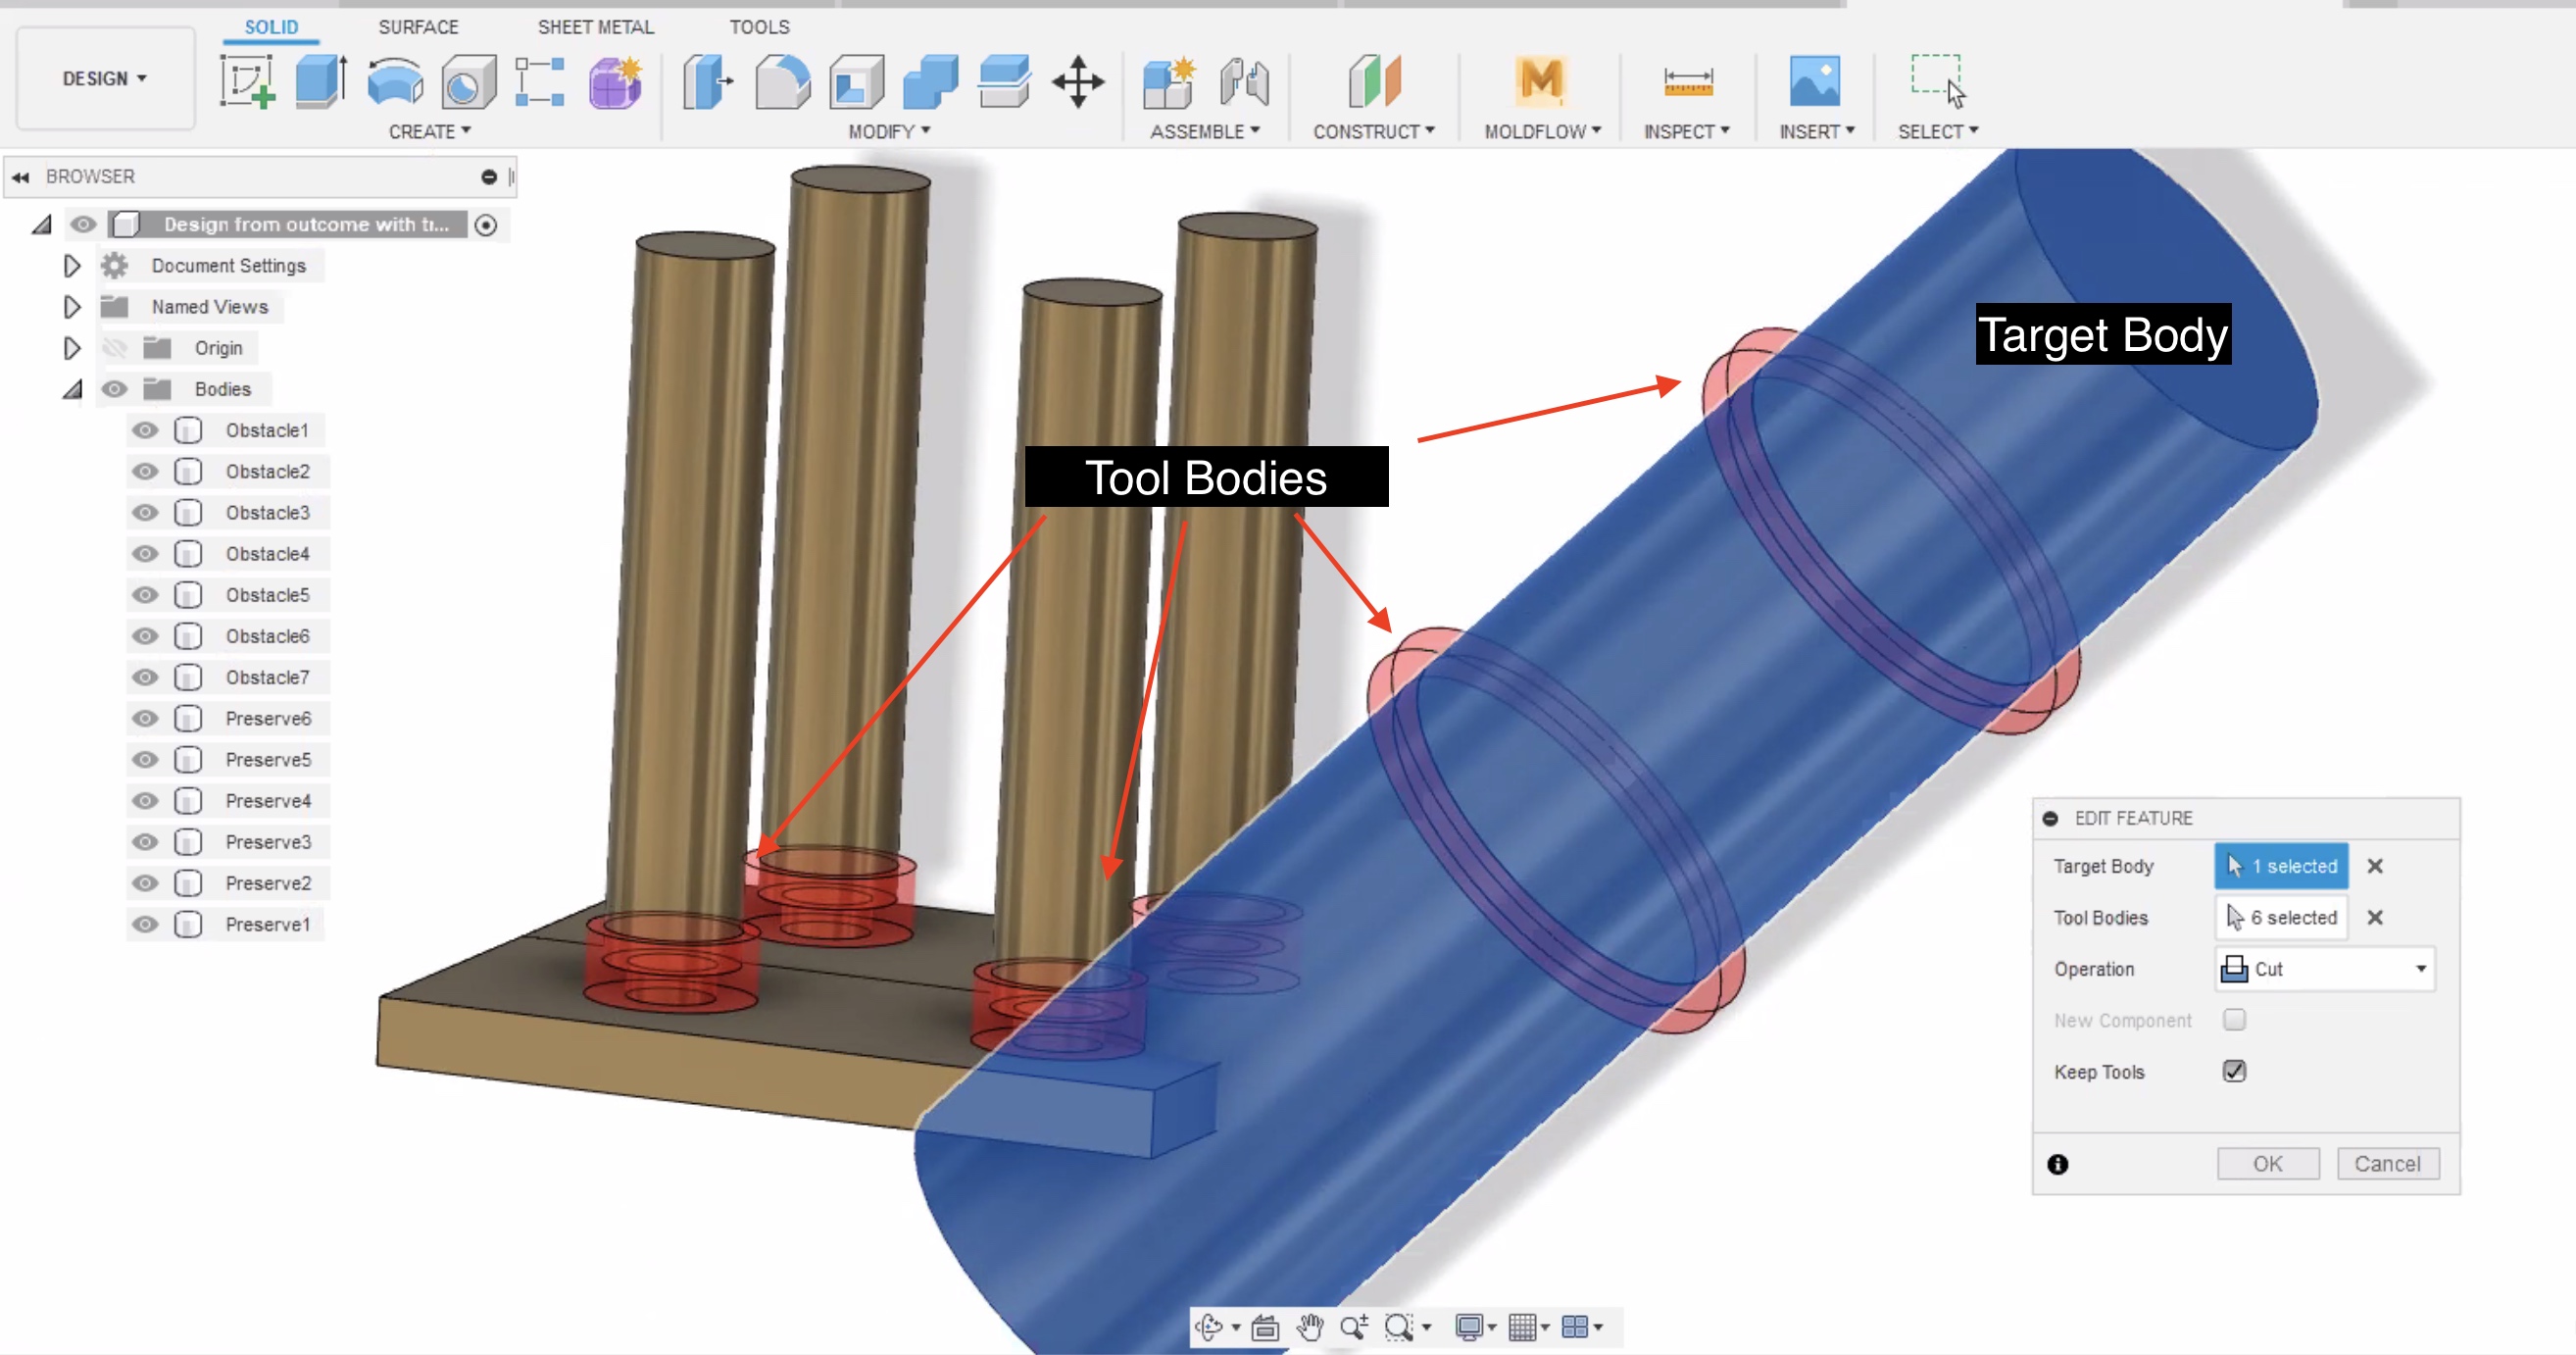
Task: Clear the Tool Bodies selection with the X
Action: (x=2377, y=917)
